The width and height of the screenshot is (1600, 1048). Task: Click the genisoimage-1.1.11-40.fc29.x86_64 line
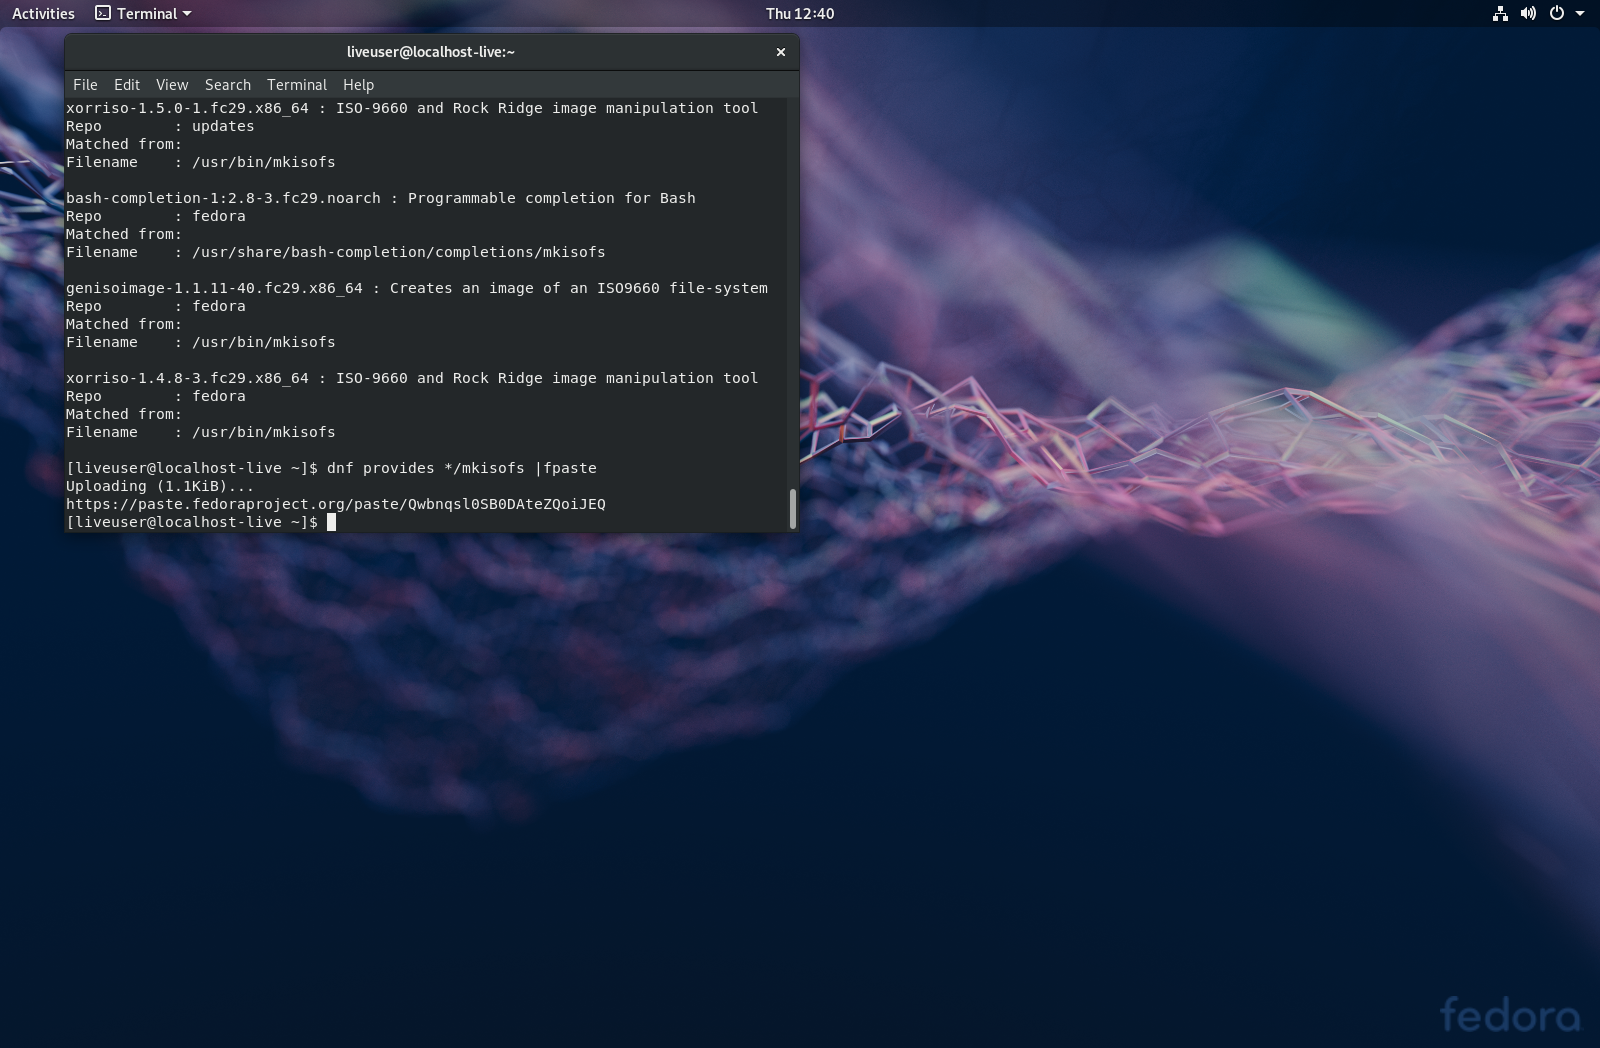417,288
